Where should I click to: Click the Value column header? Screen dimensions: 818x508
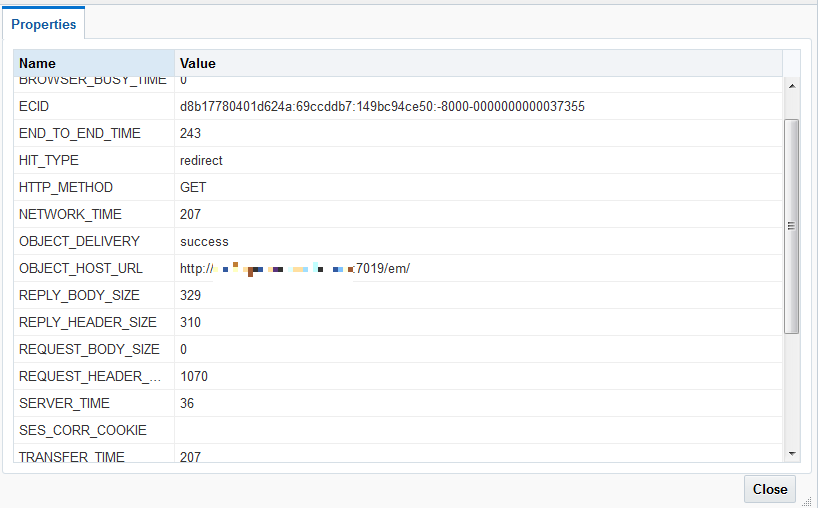(478, 63)
